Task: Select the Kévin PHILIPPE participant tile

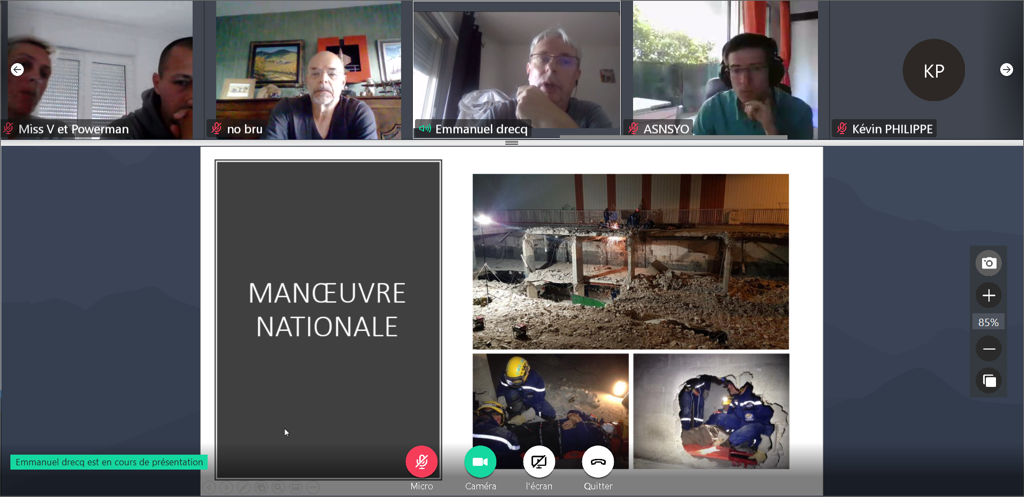Action: point(933,70)
